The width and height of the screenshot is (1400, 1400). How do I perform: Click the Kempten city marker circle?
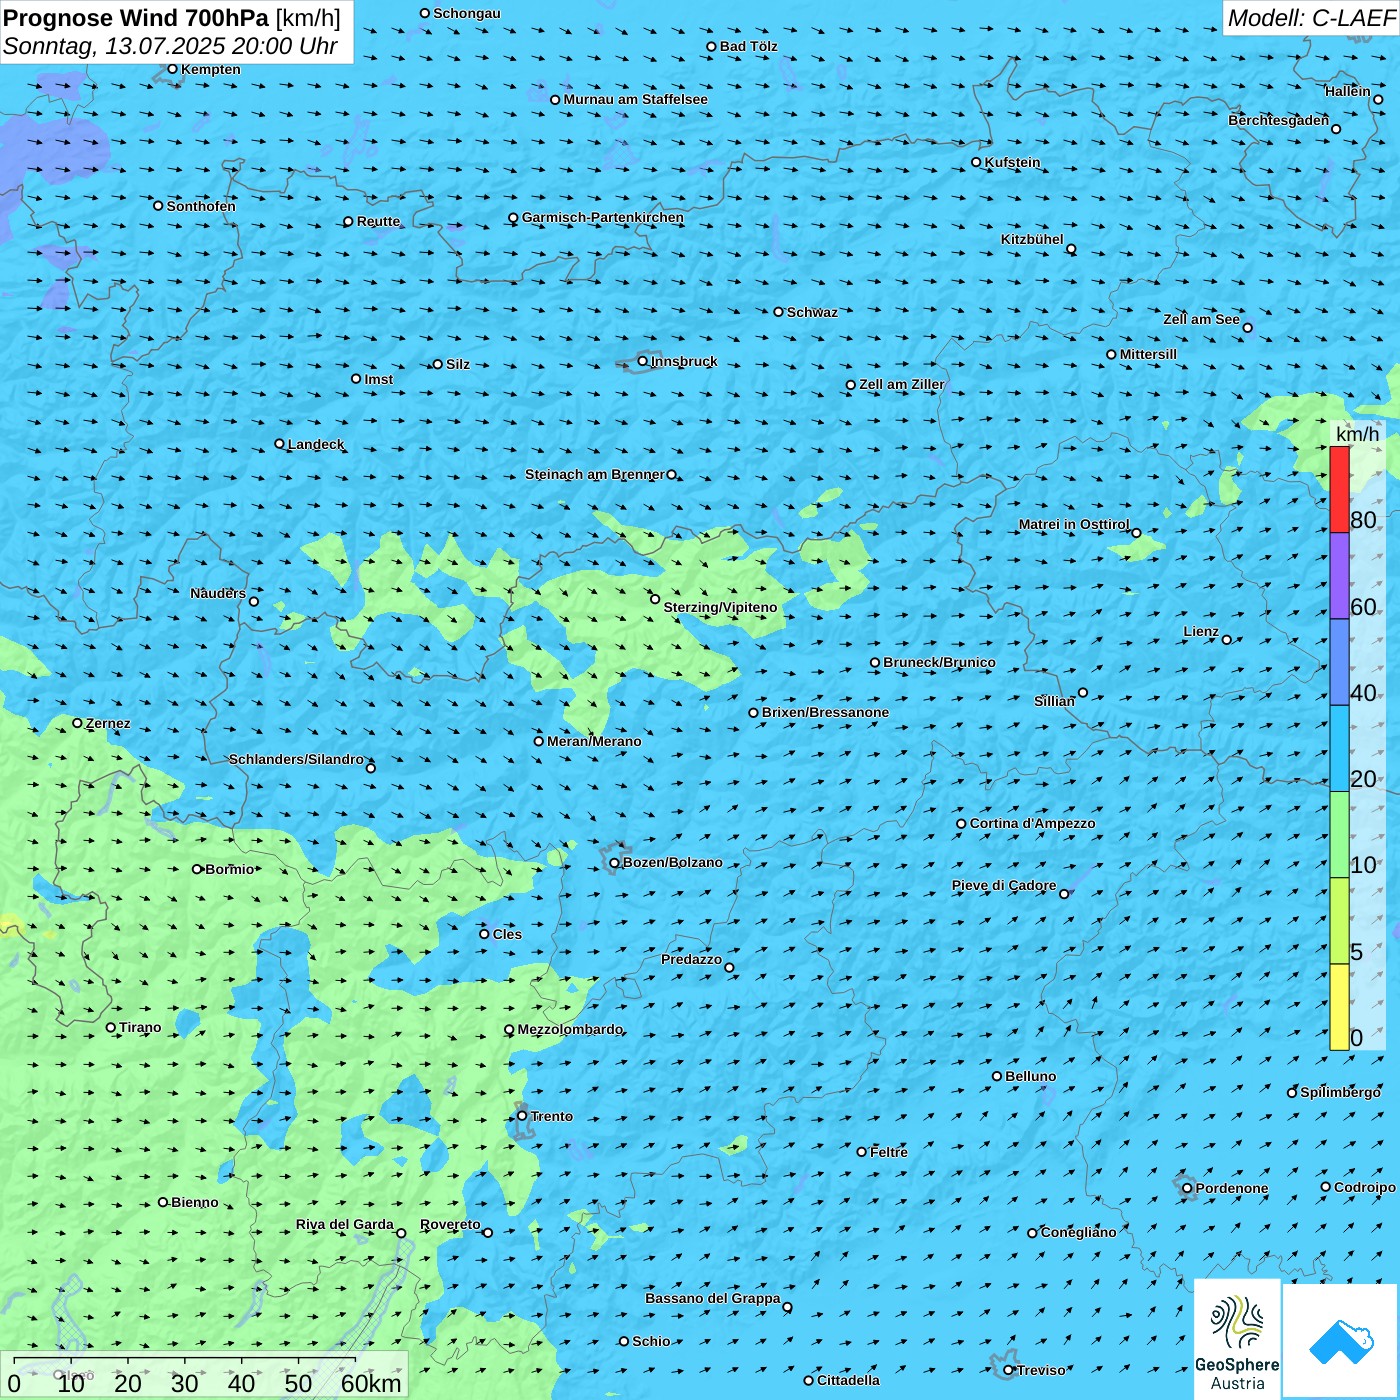172,69
